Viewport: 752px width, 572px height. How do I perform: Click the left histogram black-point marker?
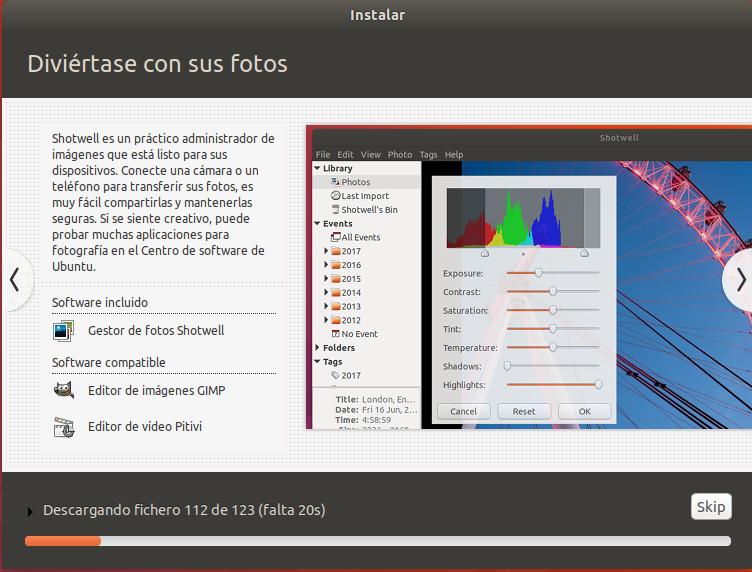point(485,253)
